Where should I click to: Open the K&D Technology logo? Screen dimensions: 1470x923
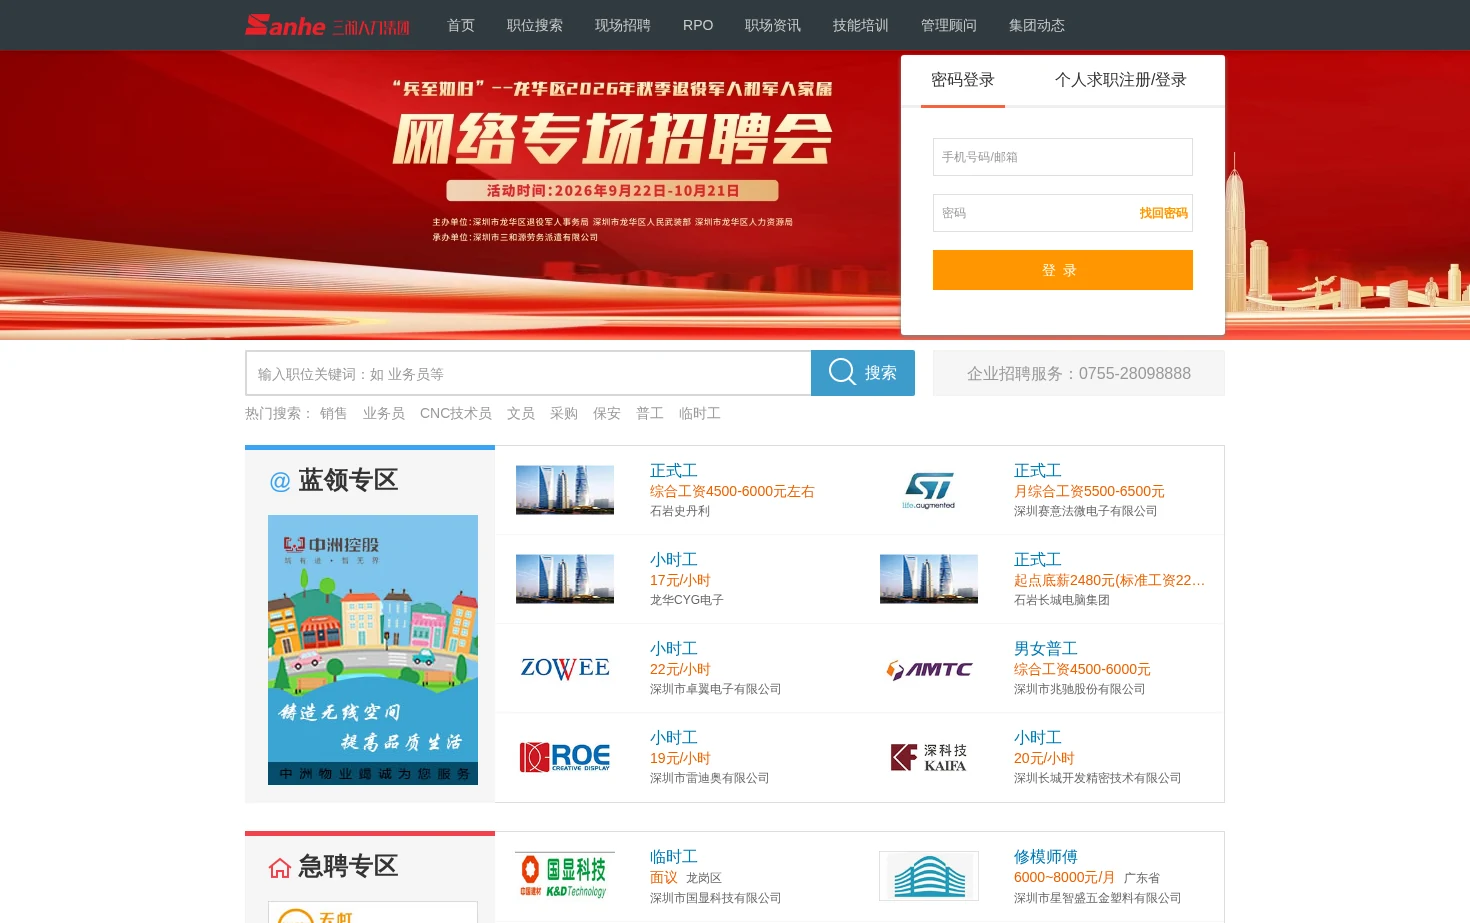tap(565, 876)
